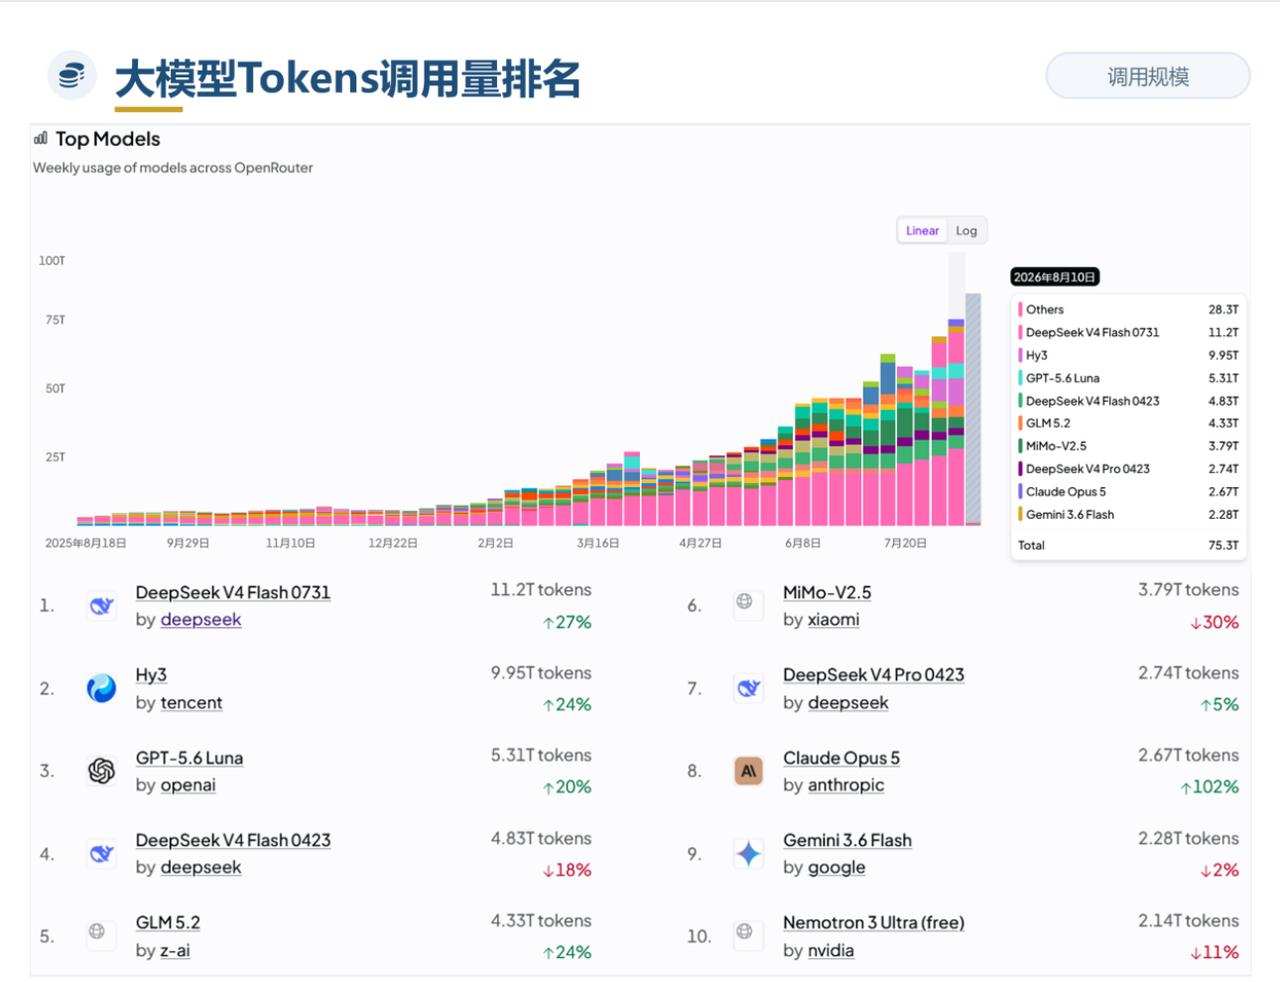Viewport: 1280px width, 982px height.
Task: Click the Total 75.3T row in legend
Action: (1128, 545)
